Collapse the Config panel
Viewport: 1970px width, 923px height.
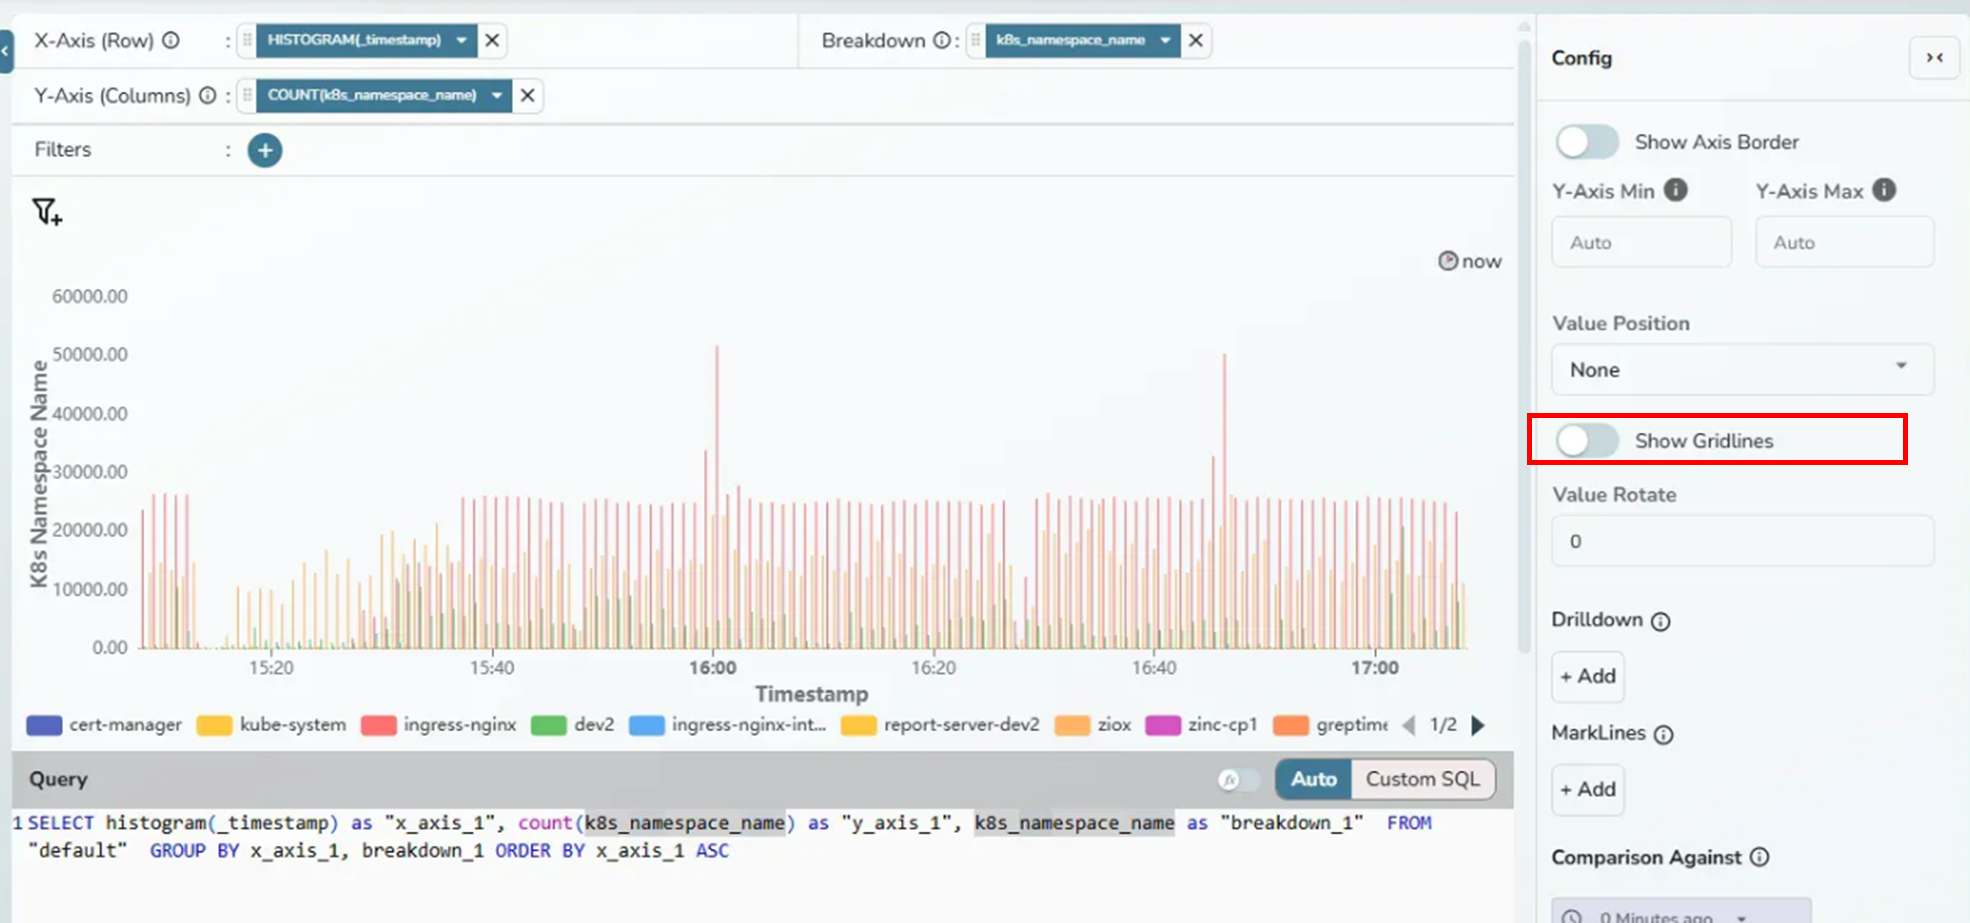1934,58
